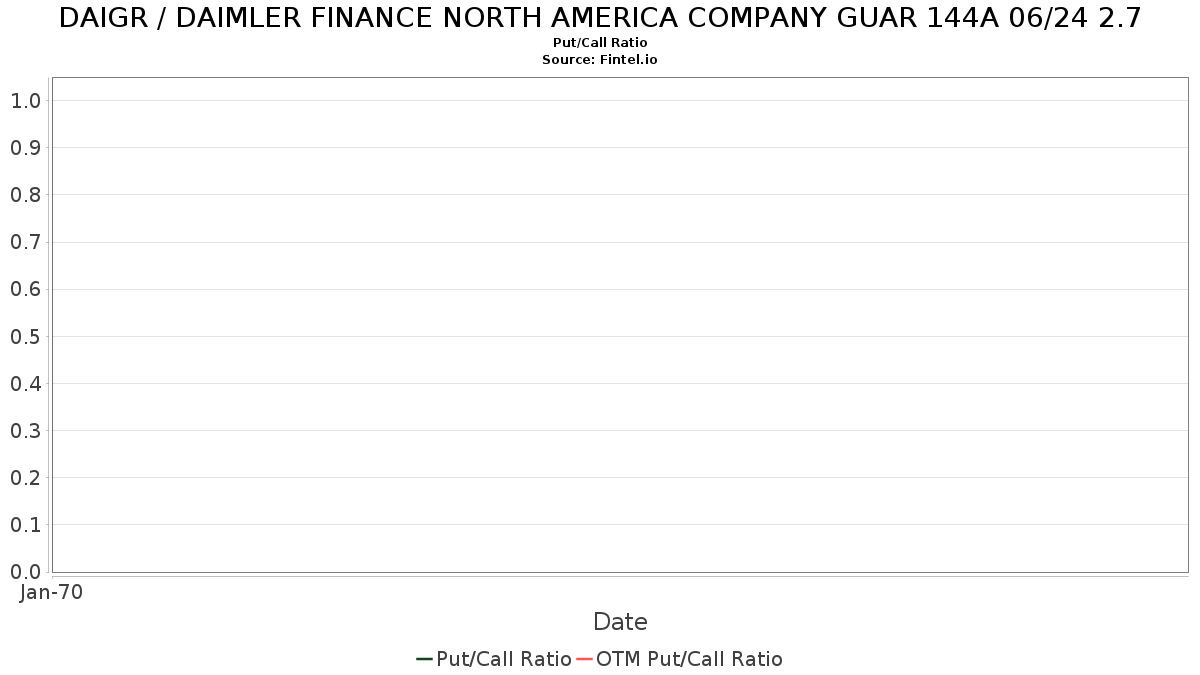Click the 0.2 y-axis tick label
The width and height of the screenshot is (1200, 675).
pos(25,478)
